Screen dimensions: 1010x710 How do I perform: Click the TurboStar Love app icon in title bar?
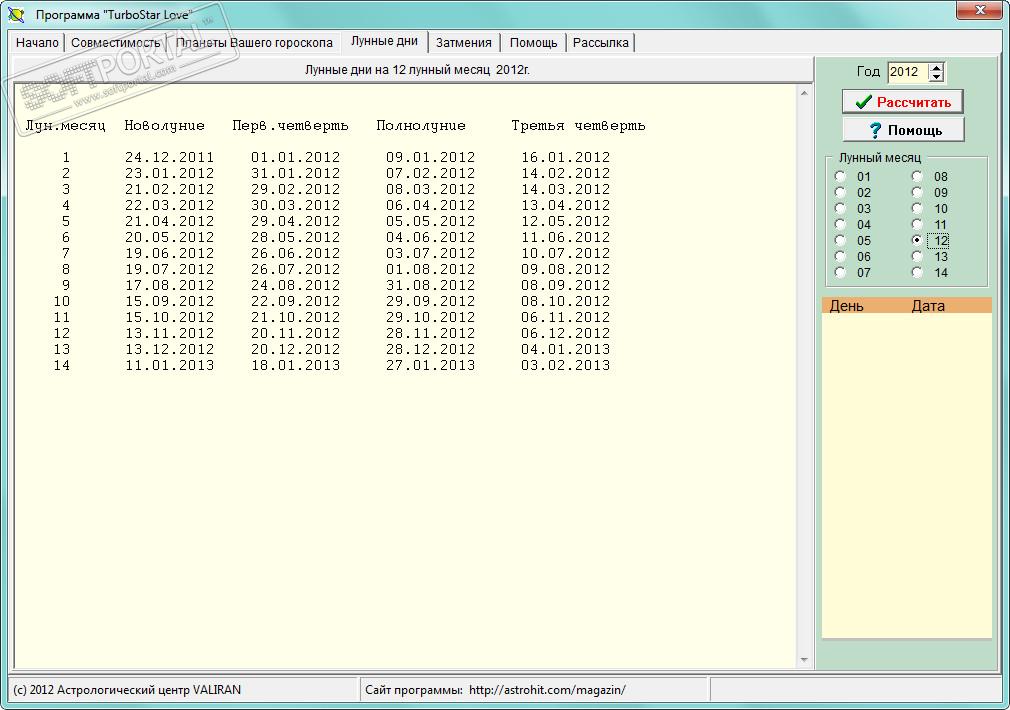(x=16, y=14)
